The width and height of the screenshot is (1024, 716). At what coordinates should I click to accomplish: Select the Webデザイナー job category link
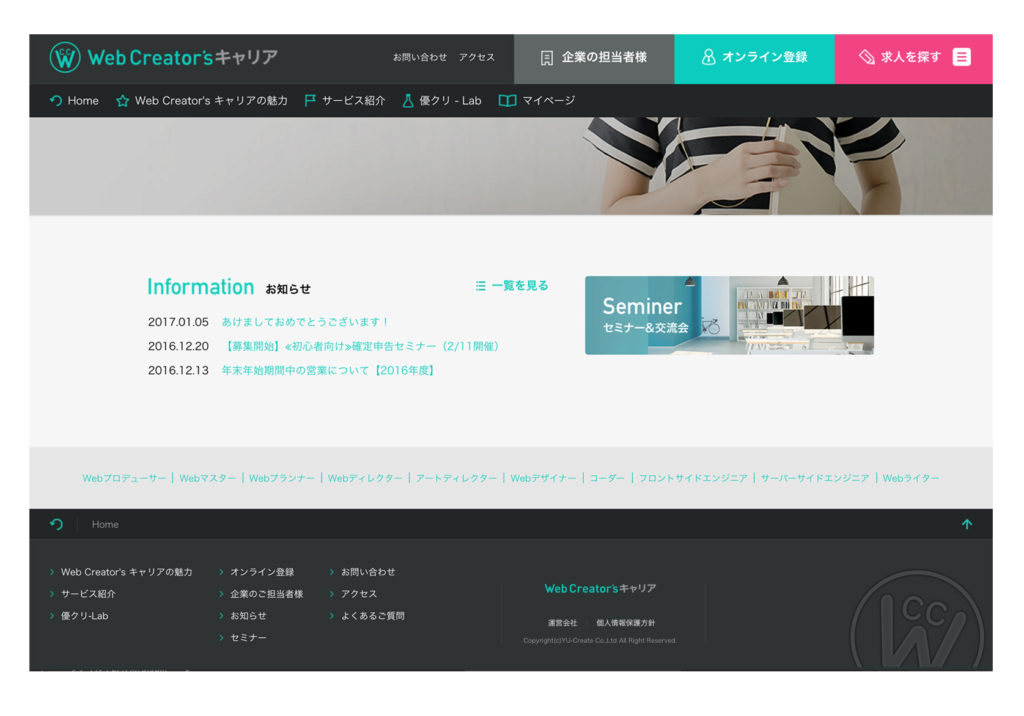[543, 479]
